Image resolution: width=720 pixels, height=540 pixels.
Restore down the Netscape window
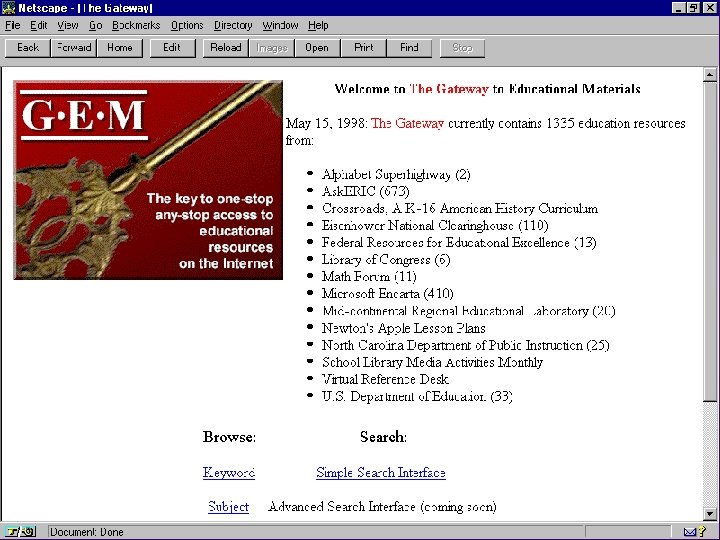click(x=693, y=8)
